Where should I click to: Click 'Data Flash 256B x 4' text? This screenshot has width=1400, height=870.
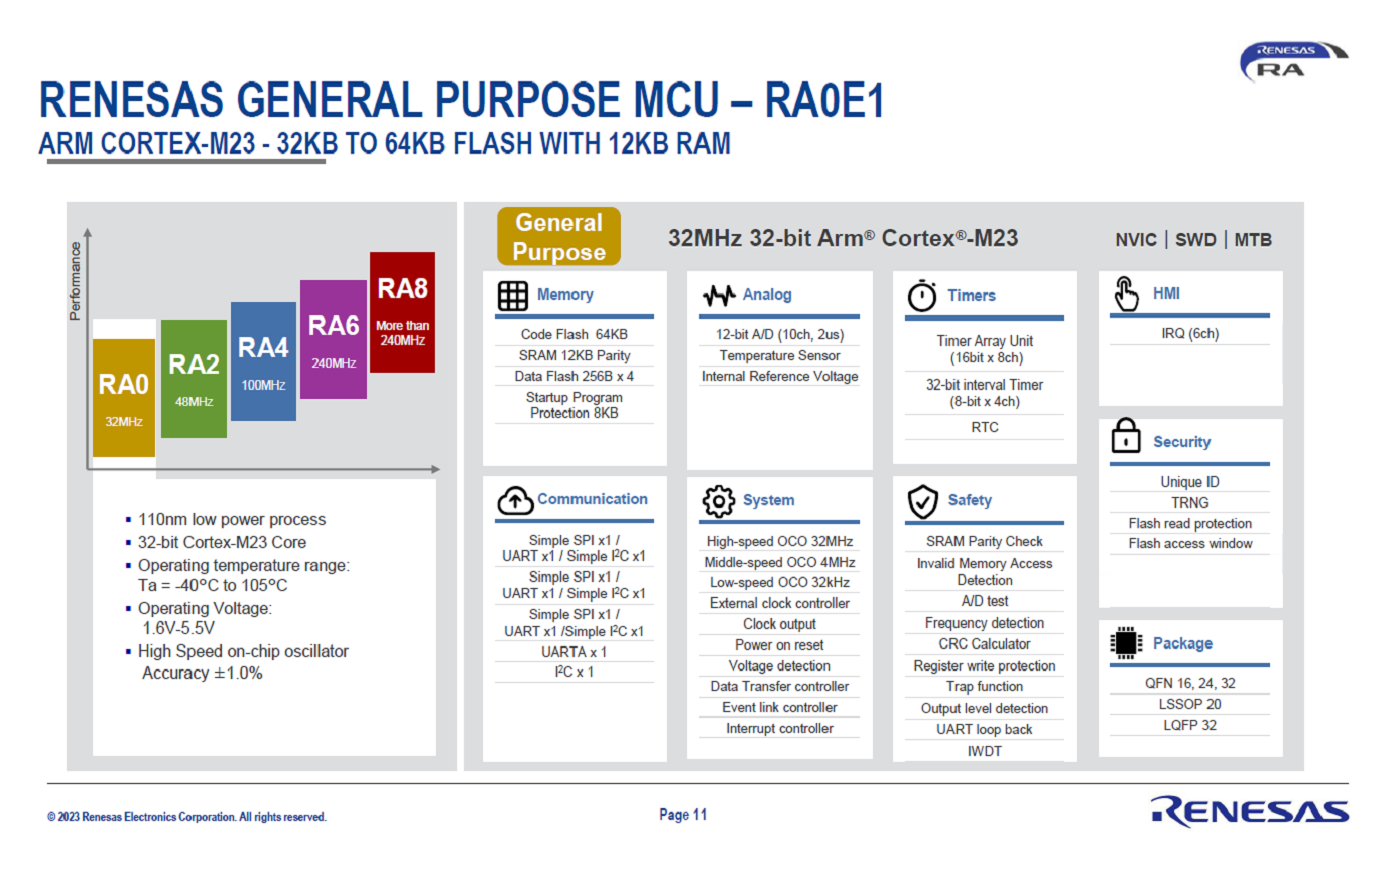574,376
